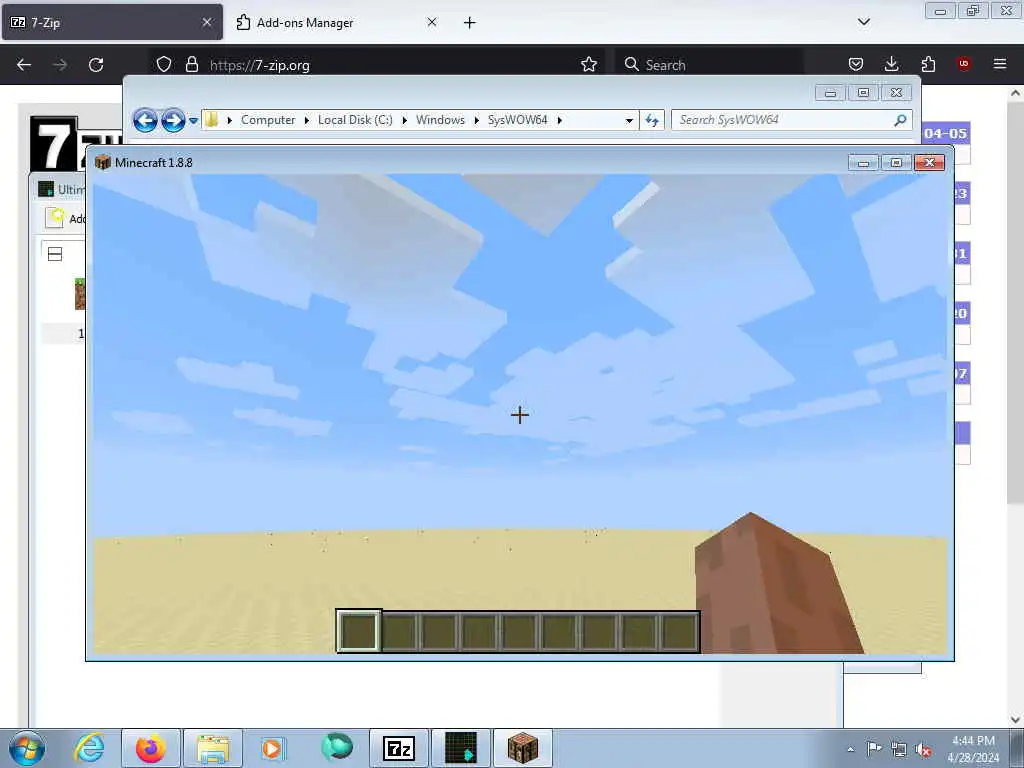Open 7z app on taskbar
Screen dimensions: 1024x768
[x=399, y=748]
